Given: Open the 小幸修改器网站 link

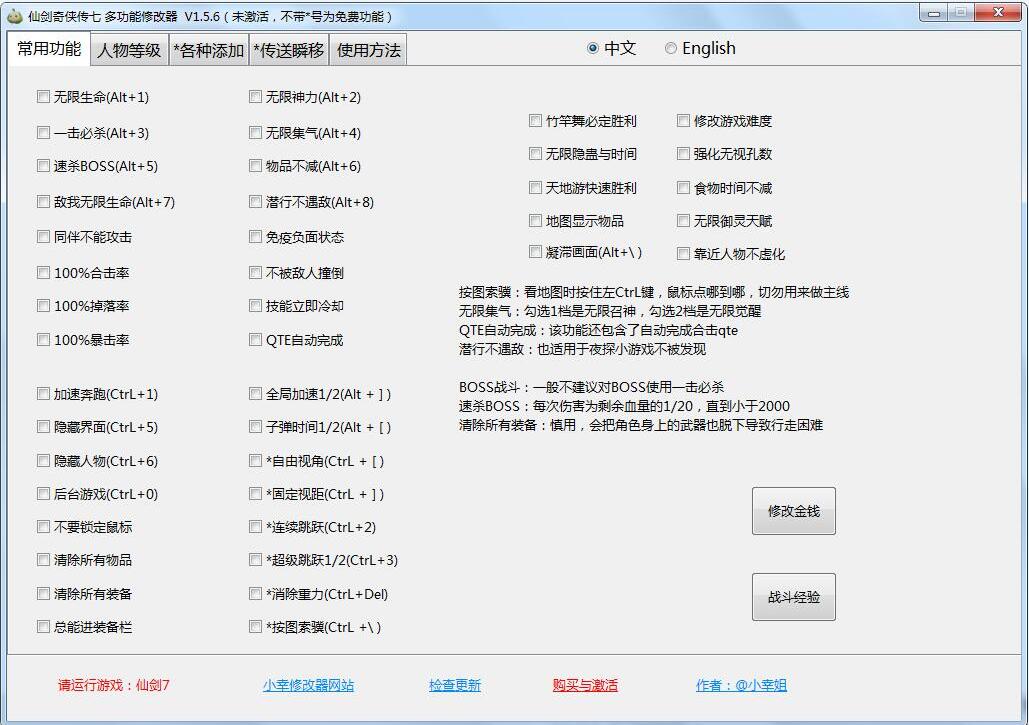Looking at the screenshot, I should [x=308, y=686].
